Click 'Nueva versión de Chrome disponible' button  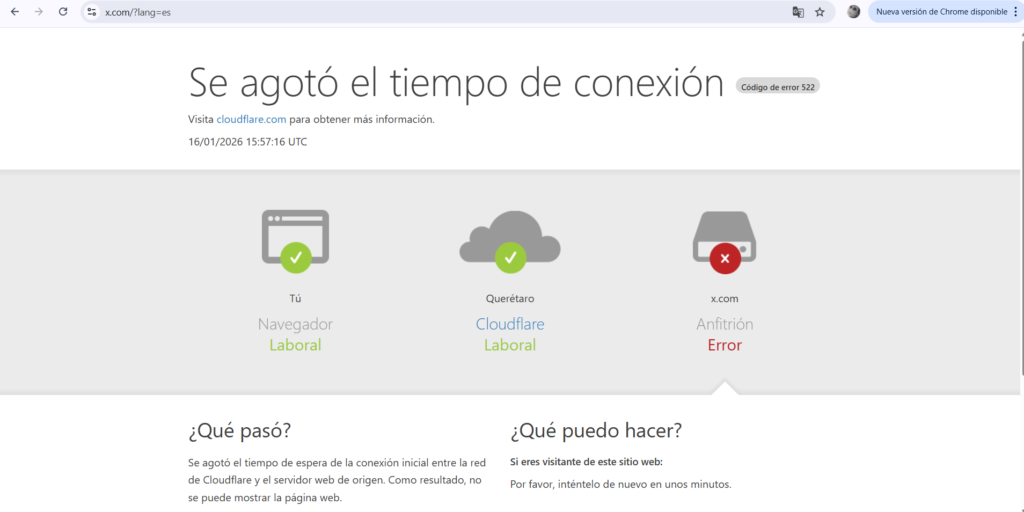[x=940, y=12]
